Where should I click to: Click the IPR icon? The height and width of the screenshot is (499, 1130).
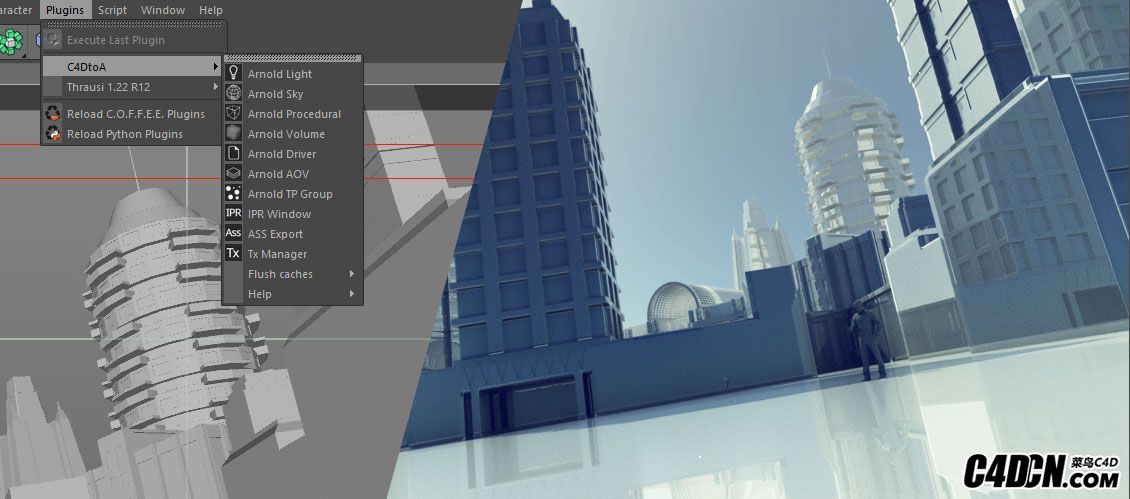233,213
